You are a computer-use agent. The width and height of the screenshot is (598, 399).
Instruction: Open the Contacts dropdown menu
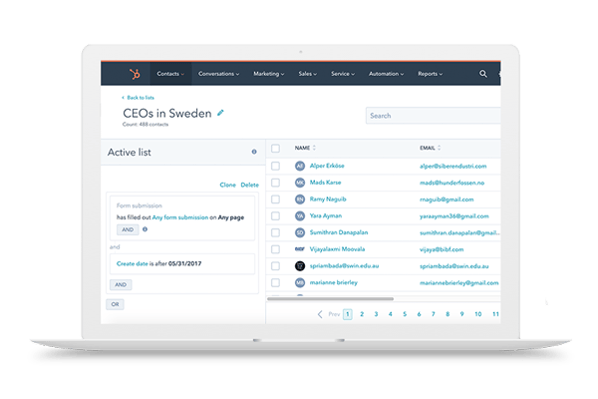[170, 74]
